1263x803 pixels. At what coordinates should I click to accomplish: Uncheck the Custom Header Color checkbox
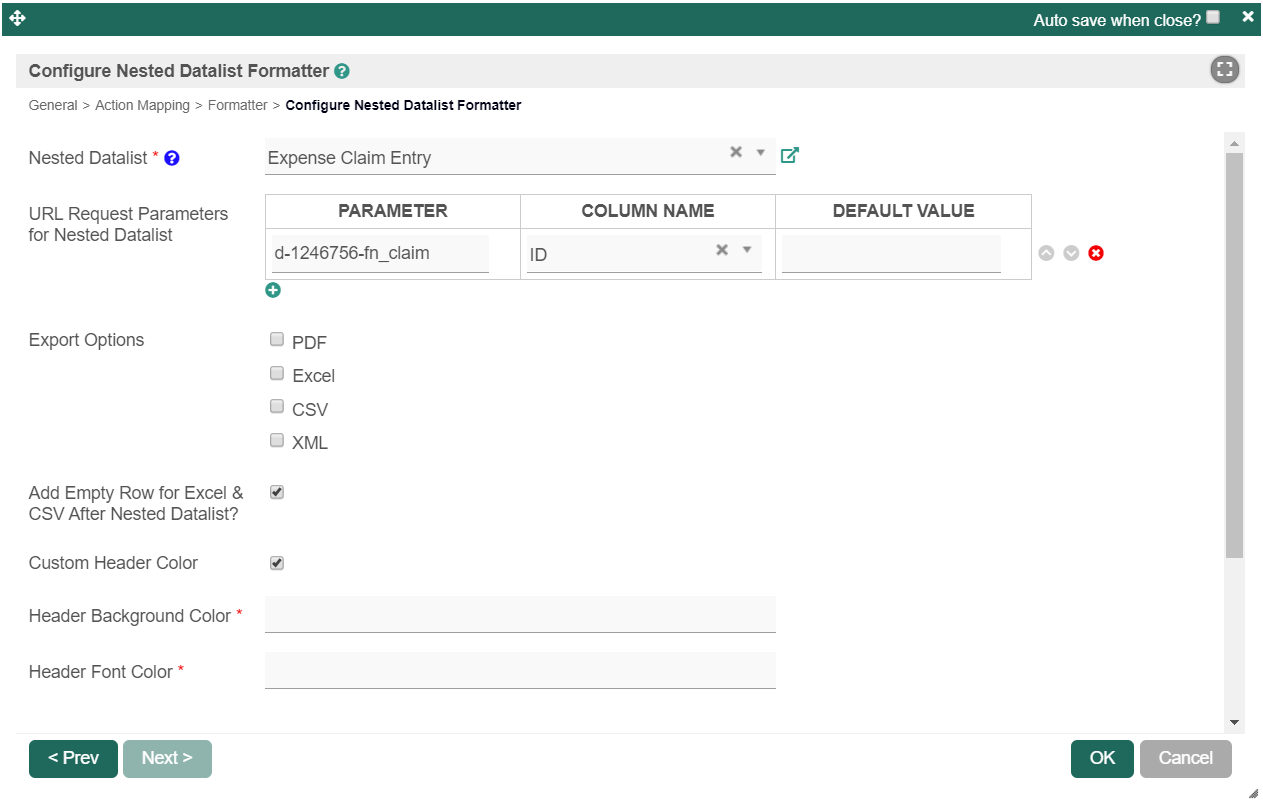[x=277, y=563]
